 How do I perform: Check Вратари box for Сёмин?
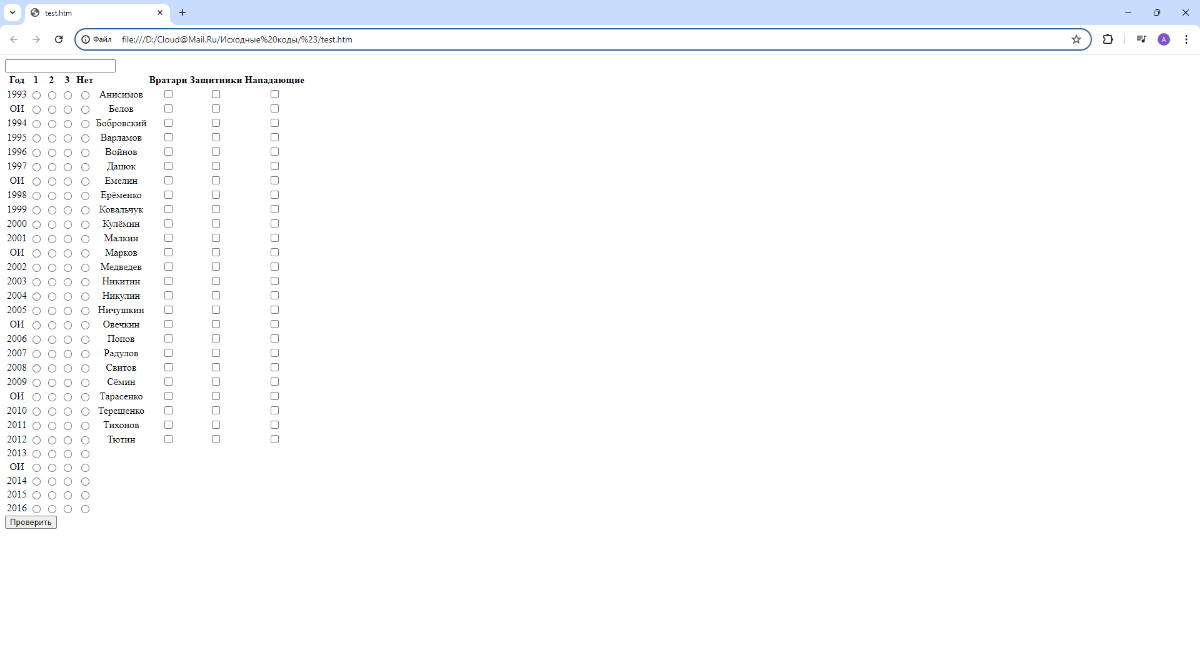pos(168,382)
